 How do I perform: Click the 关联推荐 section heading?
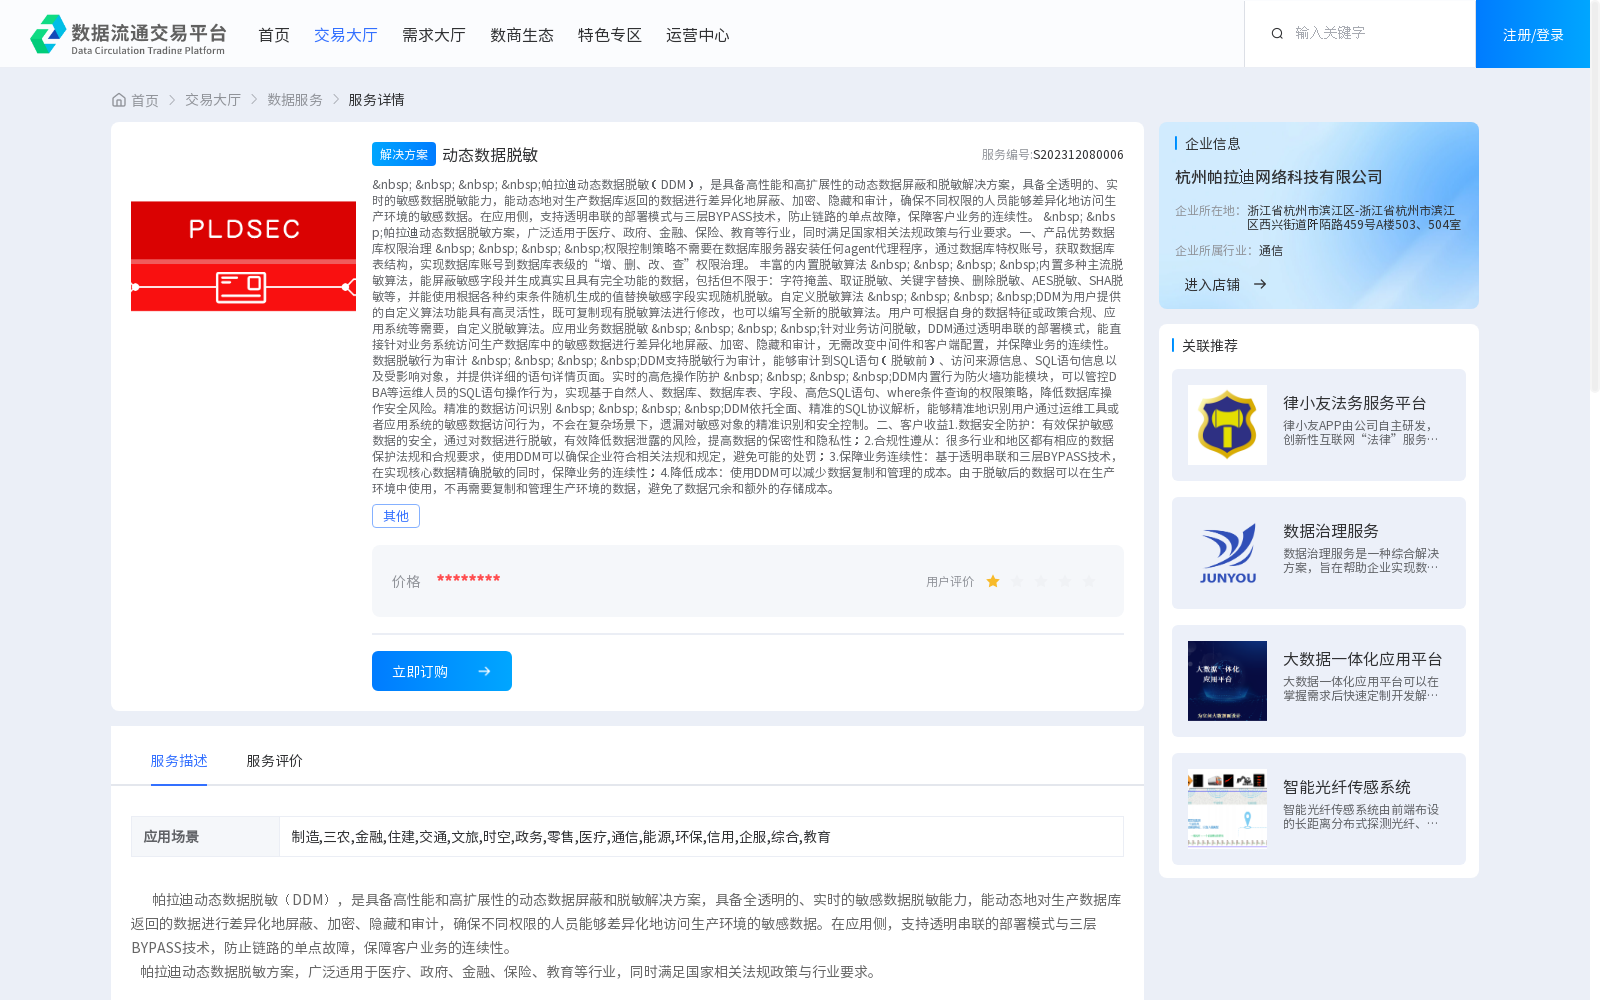click(x=1210, y=346)
